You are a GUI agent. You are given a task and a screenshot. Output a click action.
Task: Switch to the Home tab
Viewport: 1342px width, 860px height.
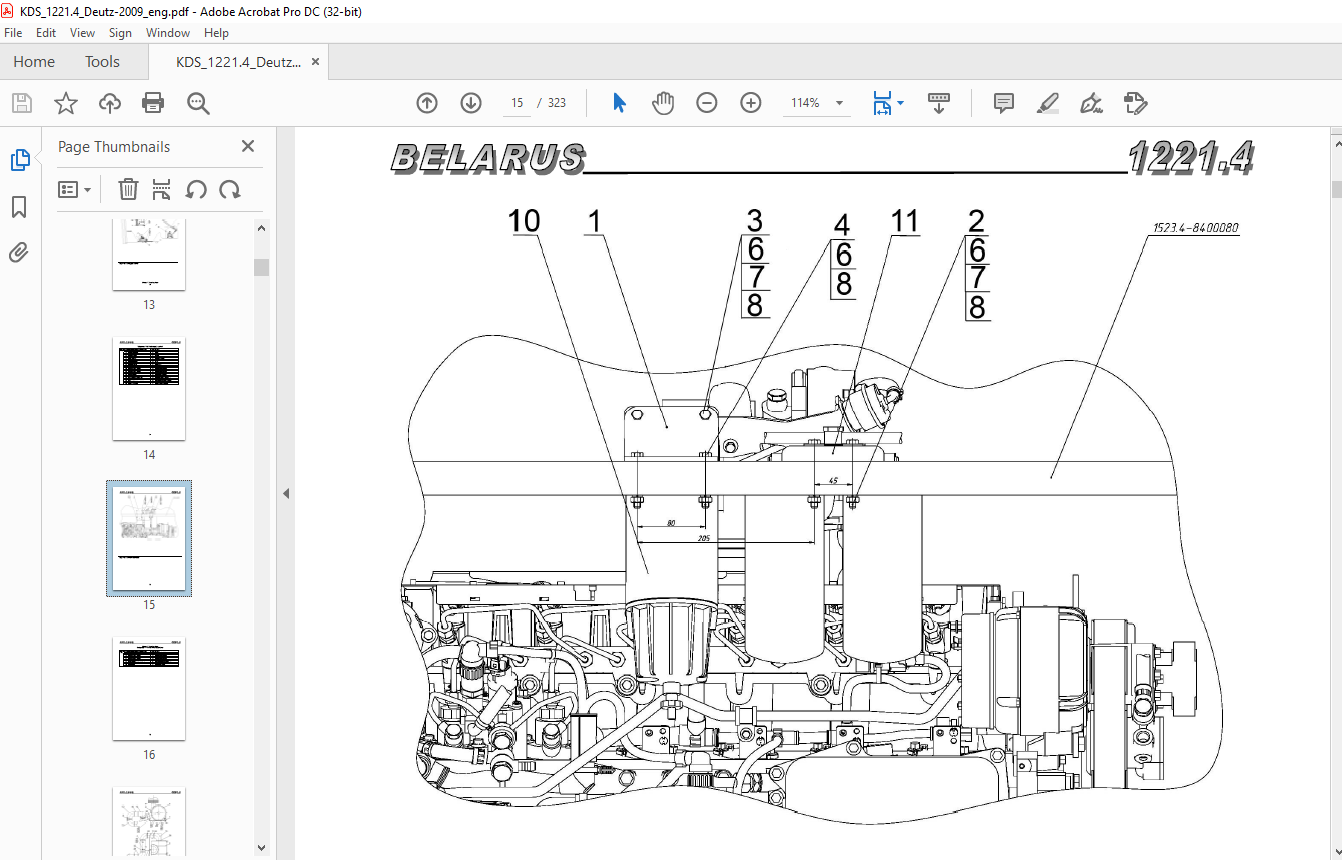(34, 62)
